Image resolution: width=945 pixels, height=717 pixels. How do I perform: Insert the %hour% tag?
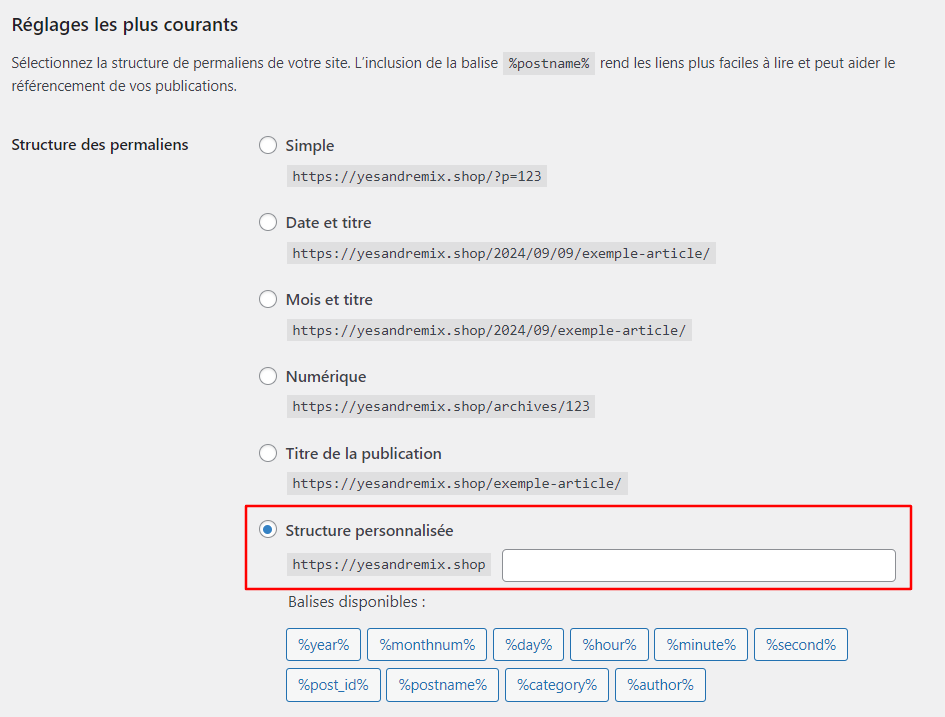coord(609,644)
